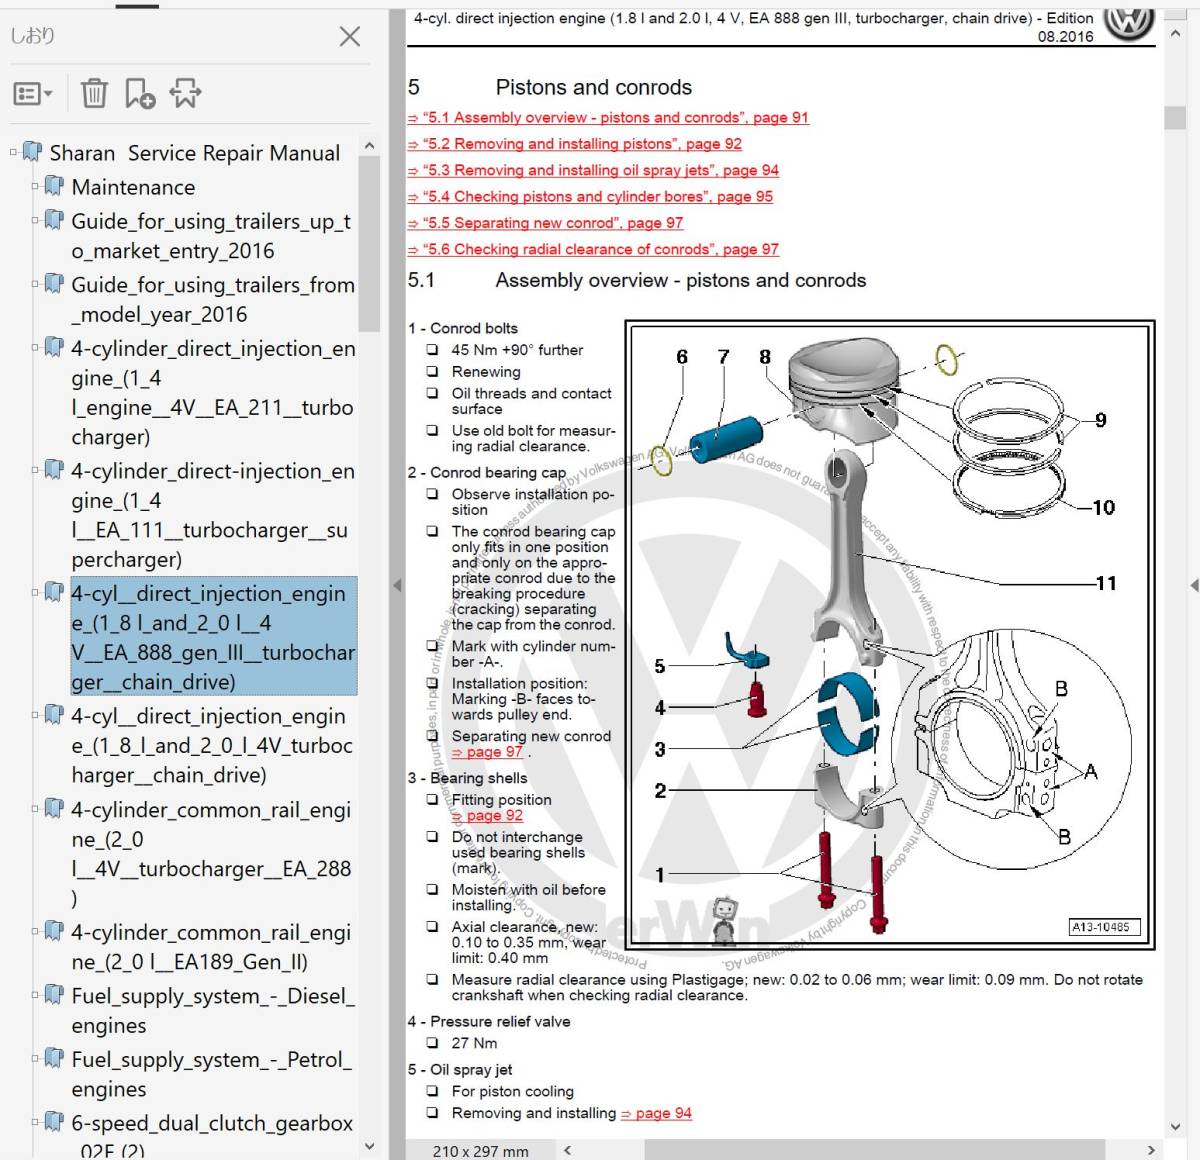Expand Fuel_supply_system_-_Diesel_engines bookmark
Screen dimensions: 1200x1160
pos(35,995)
